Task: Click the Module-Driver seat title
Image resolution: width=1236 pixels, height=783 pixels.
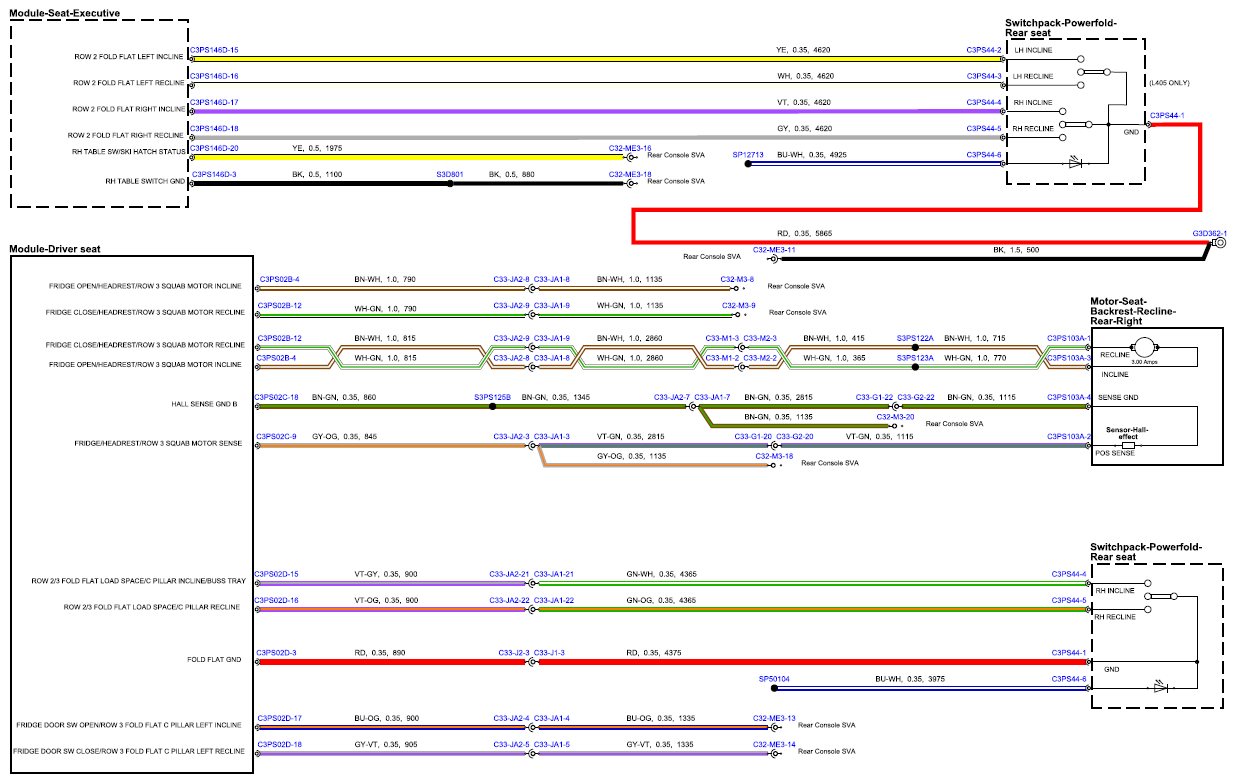Action: click(54, 248)
